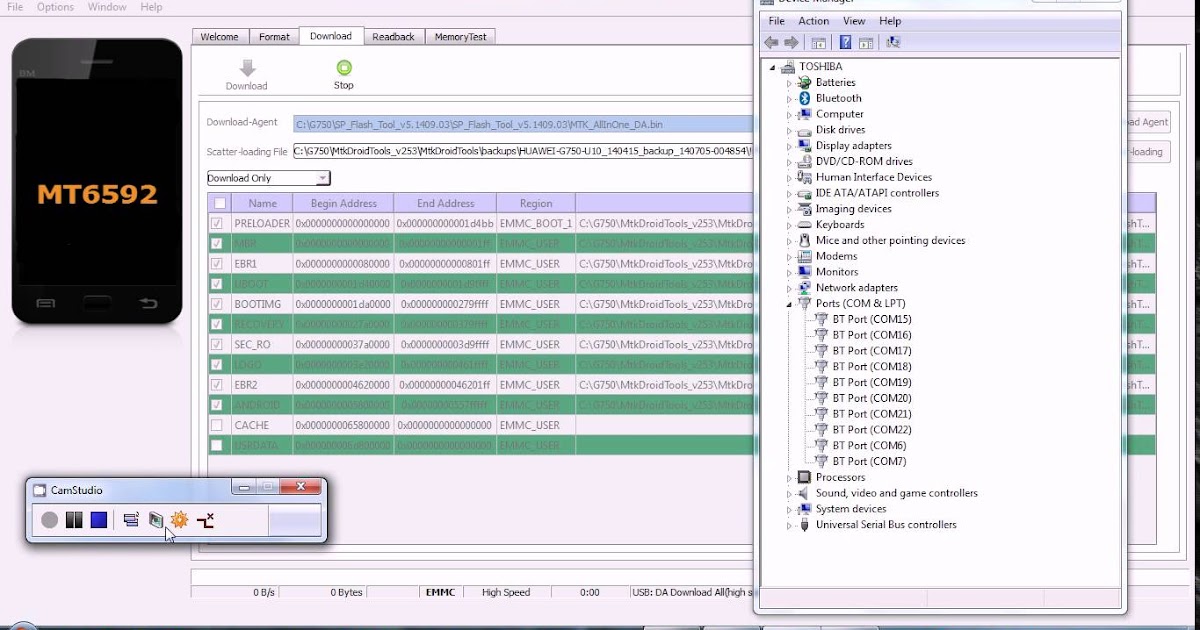Click the Scatter-loading File path field

coord(523,151)
